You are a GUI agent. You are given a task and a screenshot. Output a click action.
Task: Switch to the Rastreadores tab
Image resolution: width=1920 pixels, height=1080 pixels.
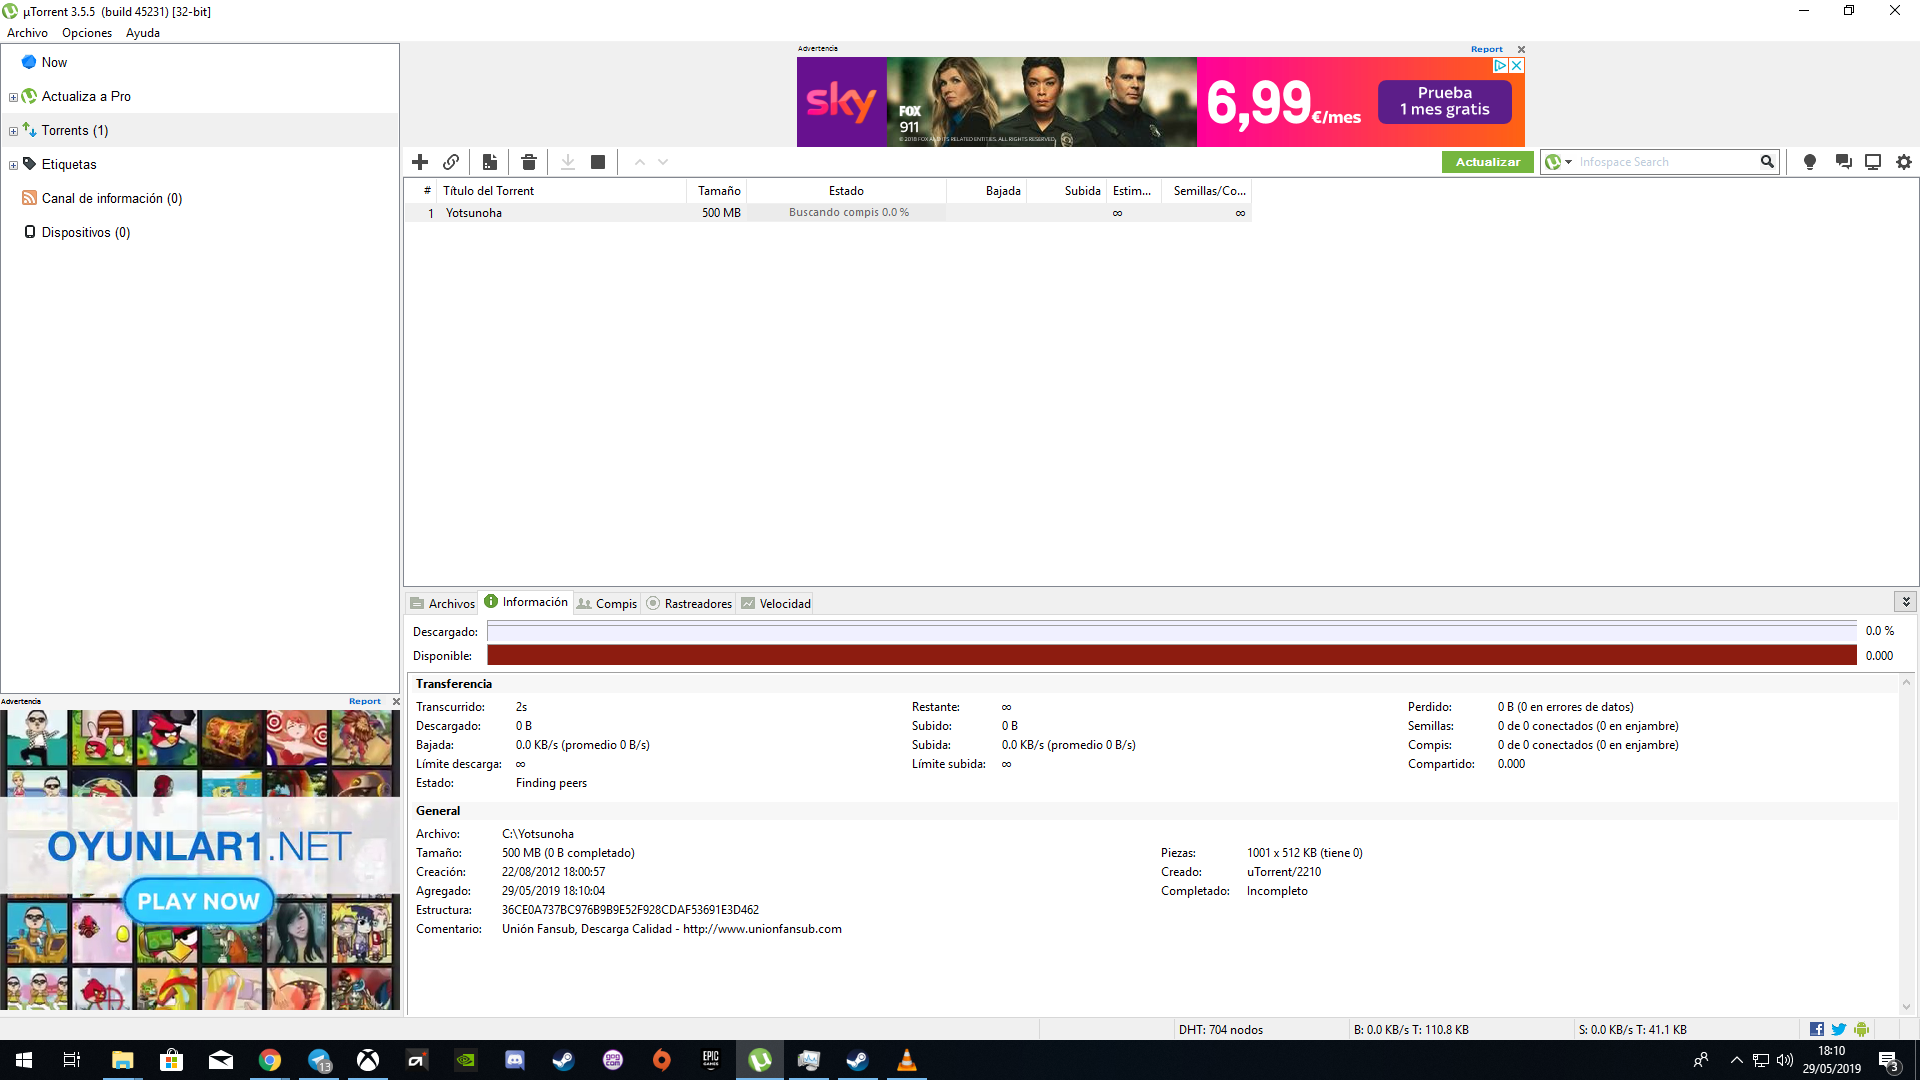point(689,603)
